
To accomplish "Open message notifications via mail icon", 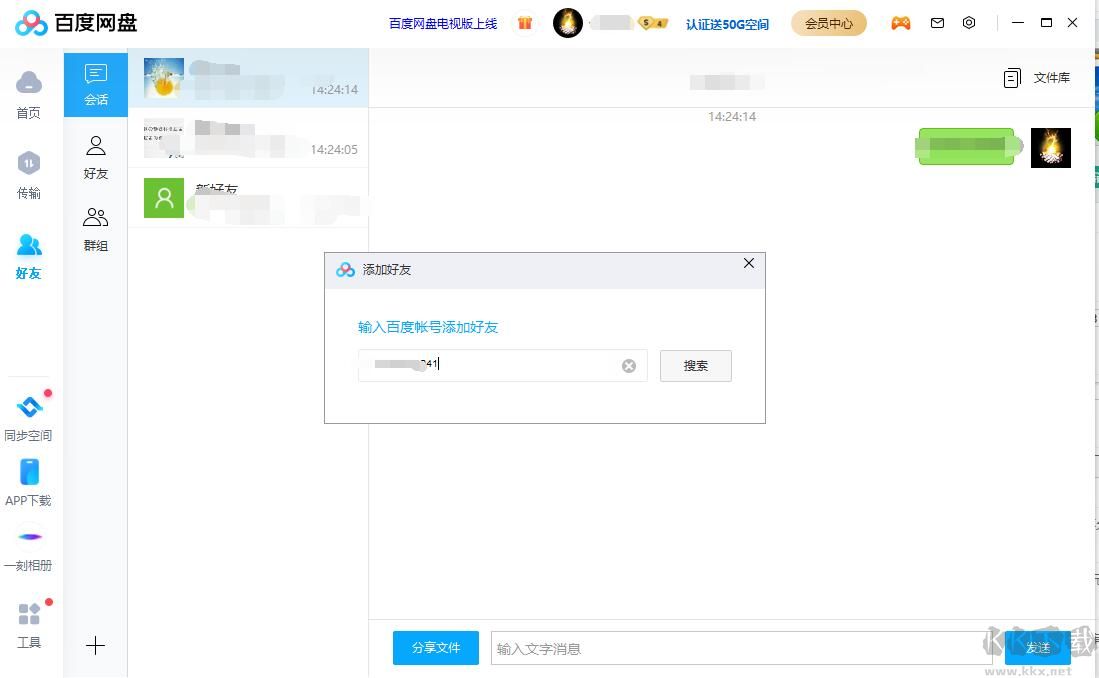I will click(x=937, y=22).
